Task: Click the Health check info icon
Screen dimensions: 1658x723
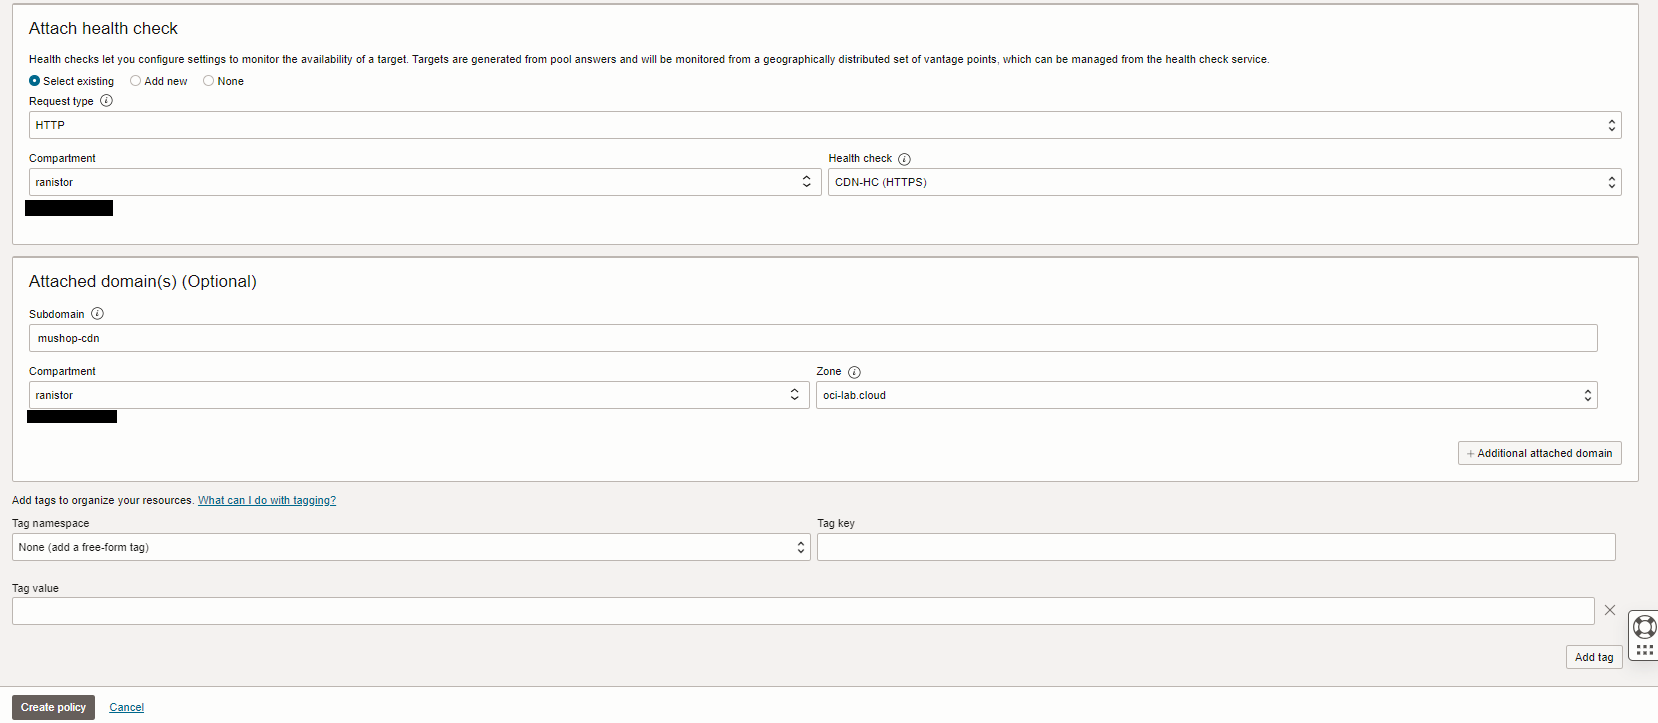Action: click(x=904, y=159)
